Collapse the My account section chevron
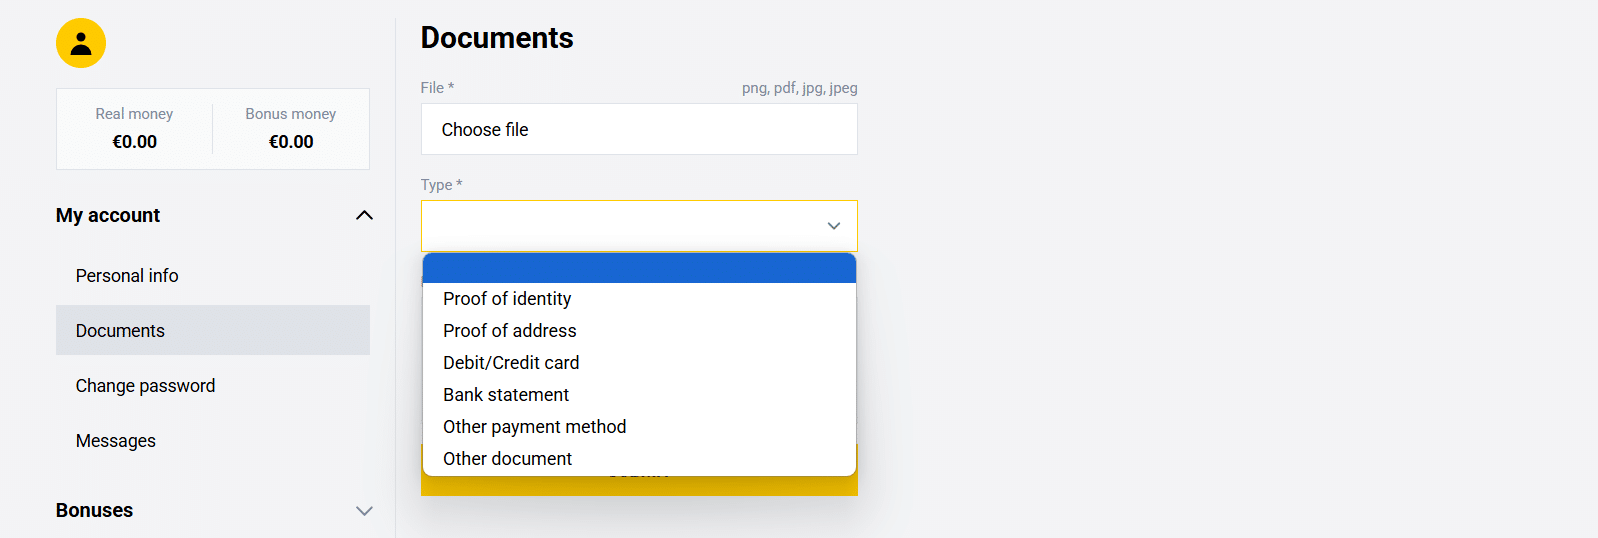This screenshot has height=538, width=1598. 364,215
